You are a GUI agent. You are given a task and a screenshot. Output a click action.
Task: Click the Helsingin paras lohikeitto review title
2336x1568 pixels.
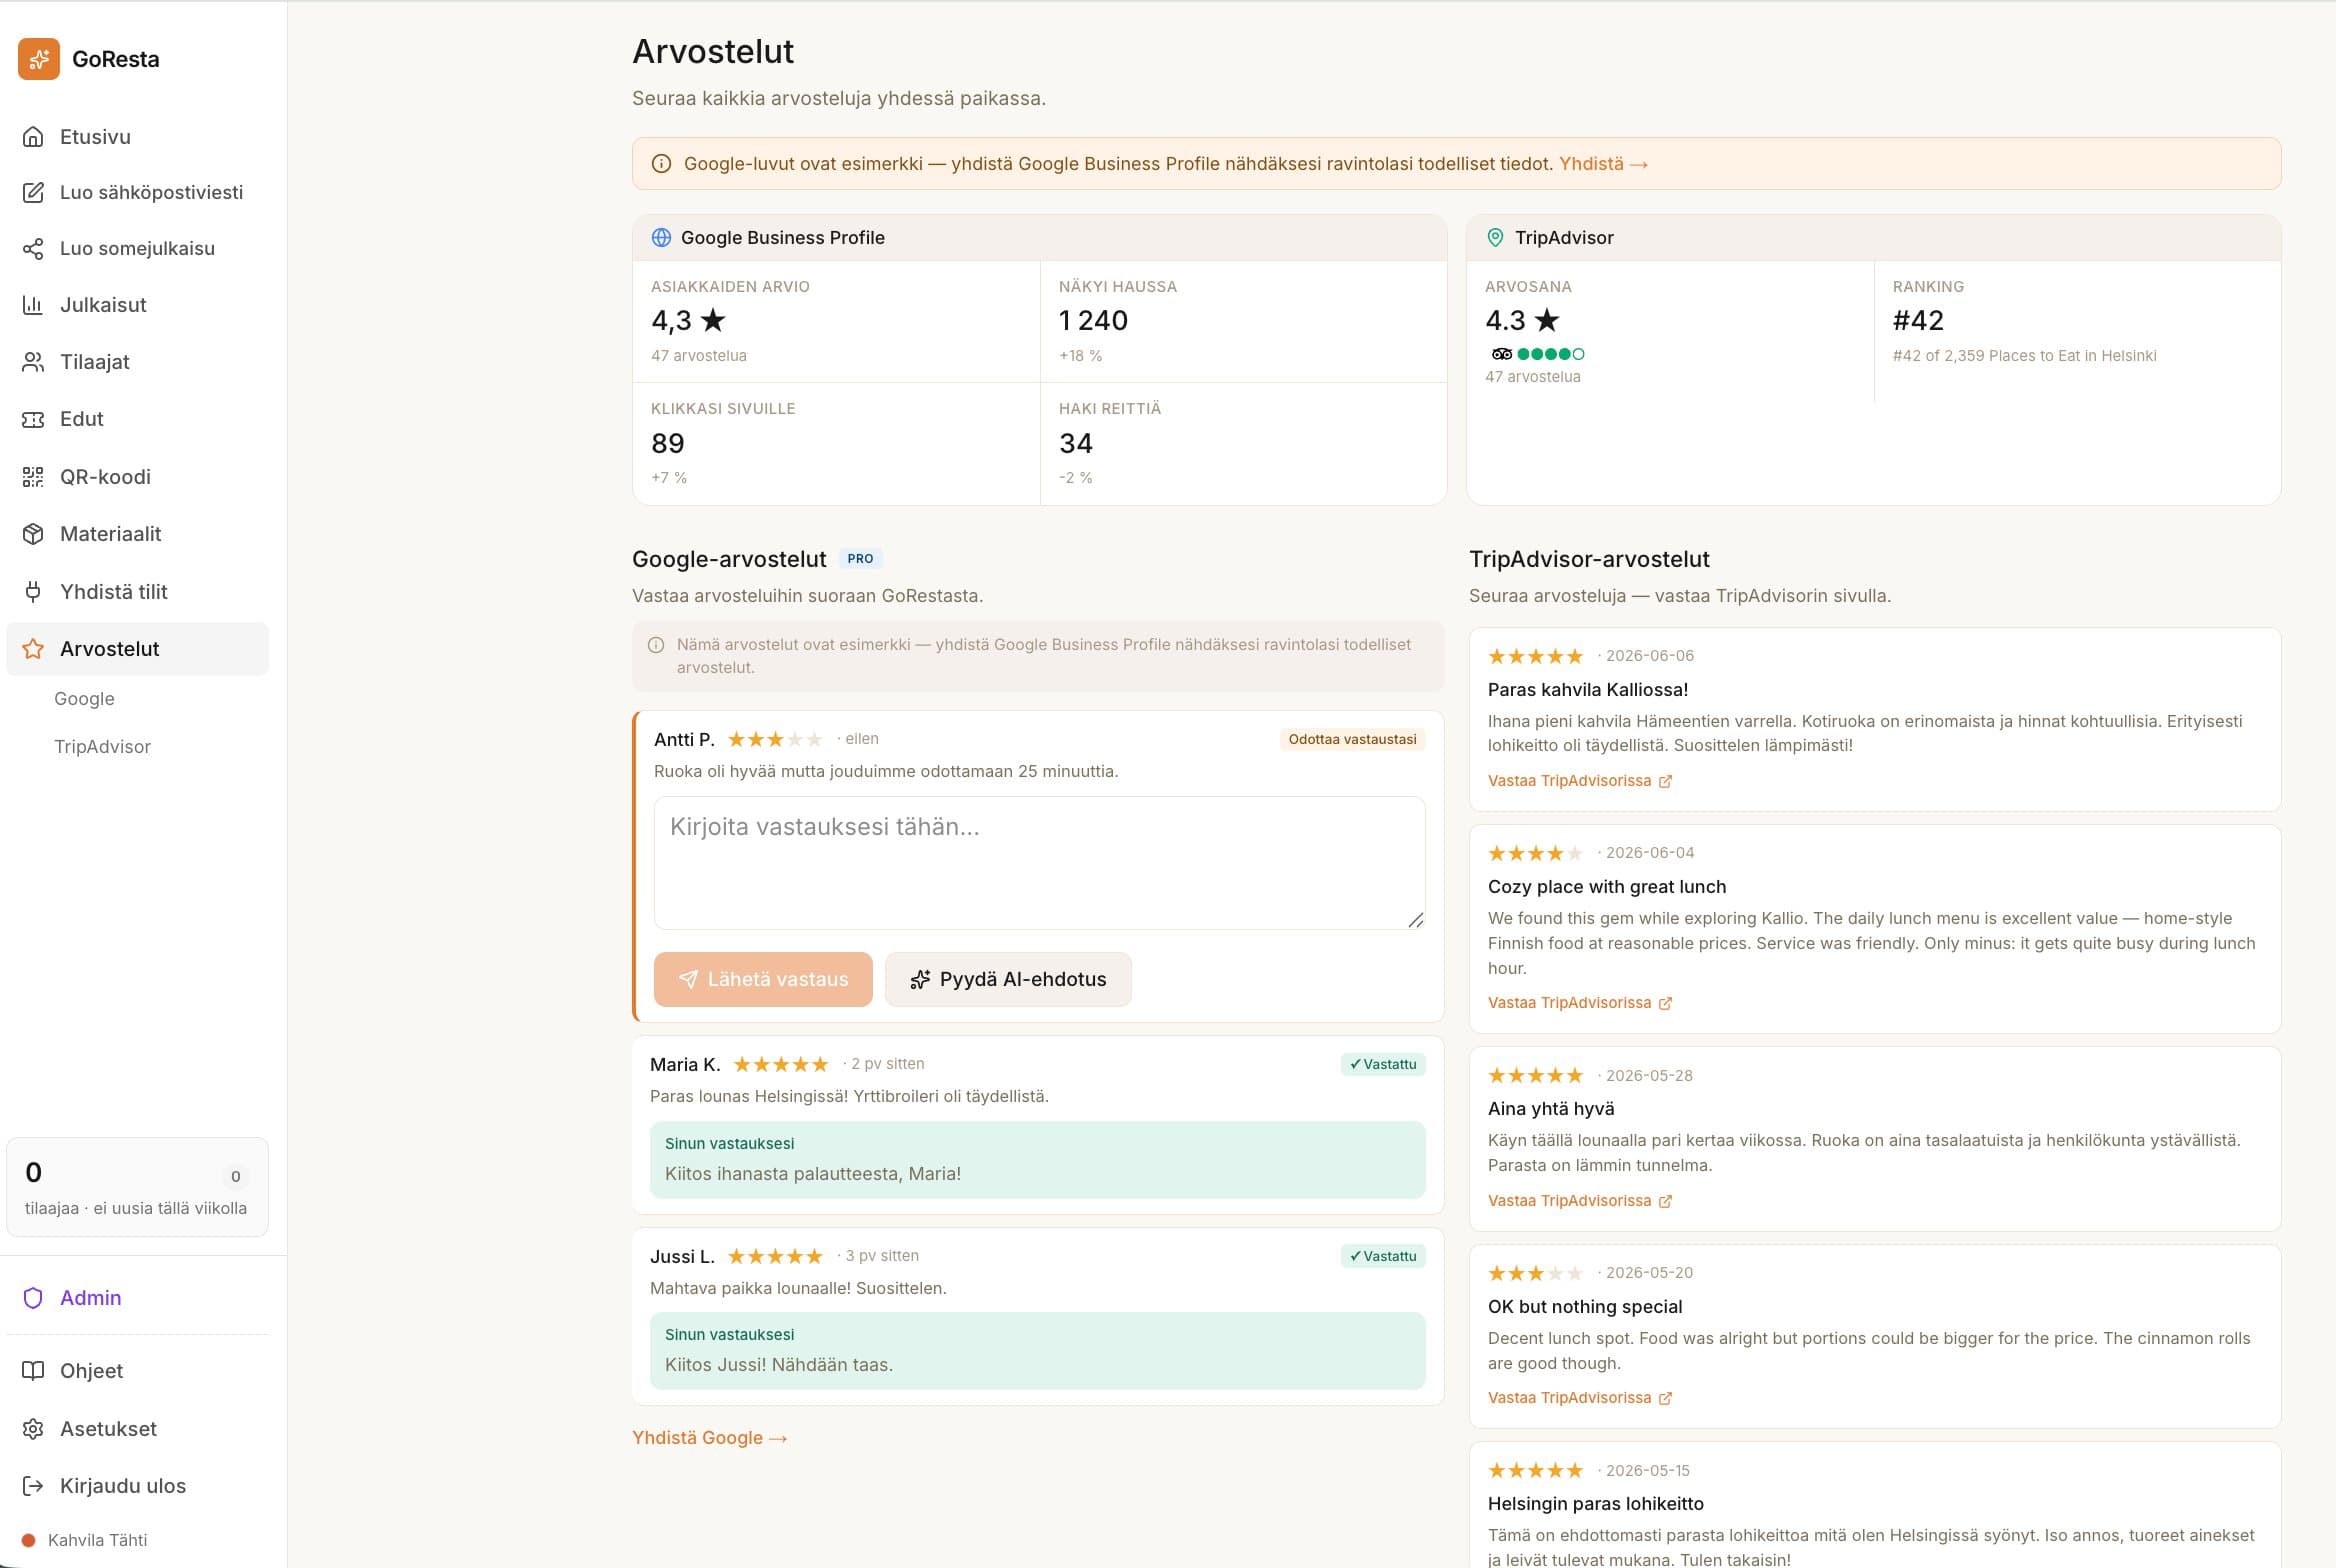tap(1596, 1504)
